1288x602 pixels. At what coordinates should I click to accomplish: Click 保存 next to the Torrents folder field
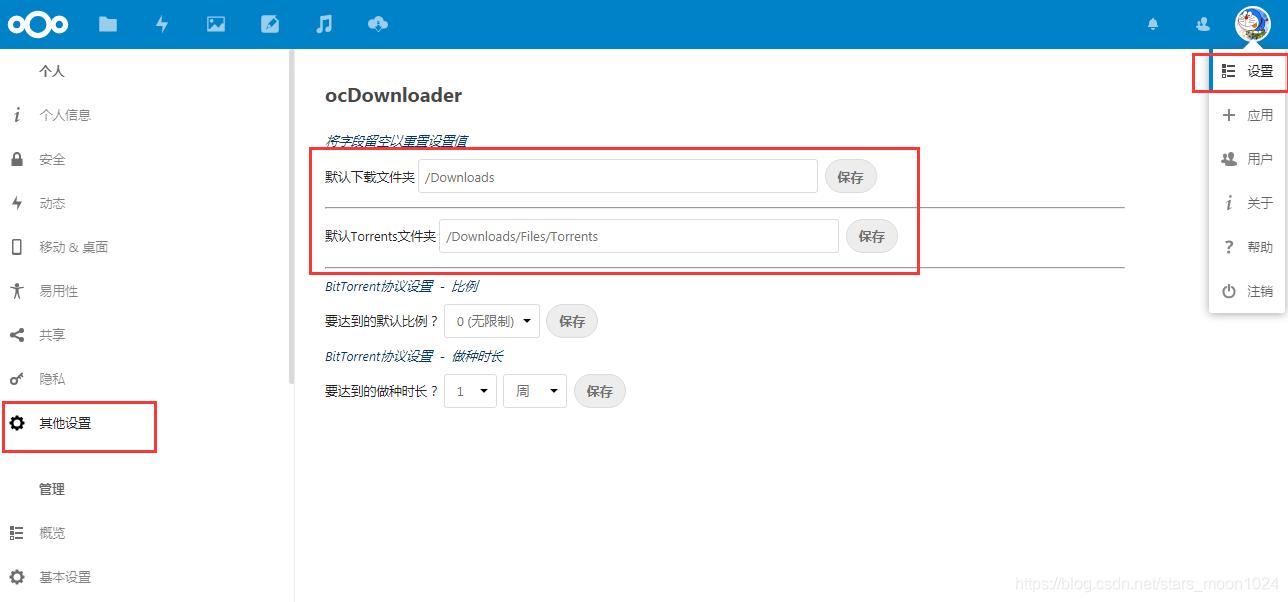pyautogui.click(x=871, y=236)
